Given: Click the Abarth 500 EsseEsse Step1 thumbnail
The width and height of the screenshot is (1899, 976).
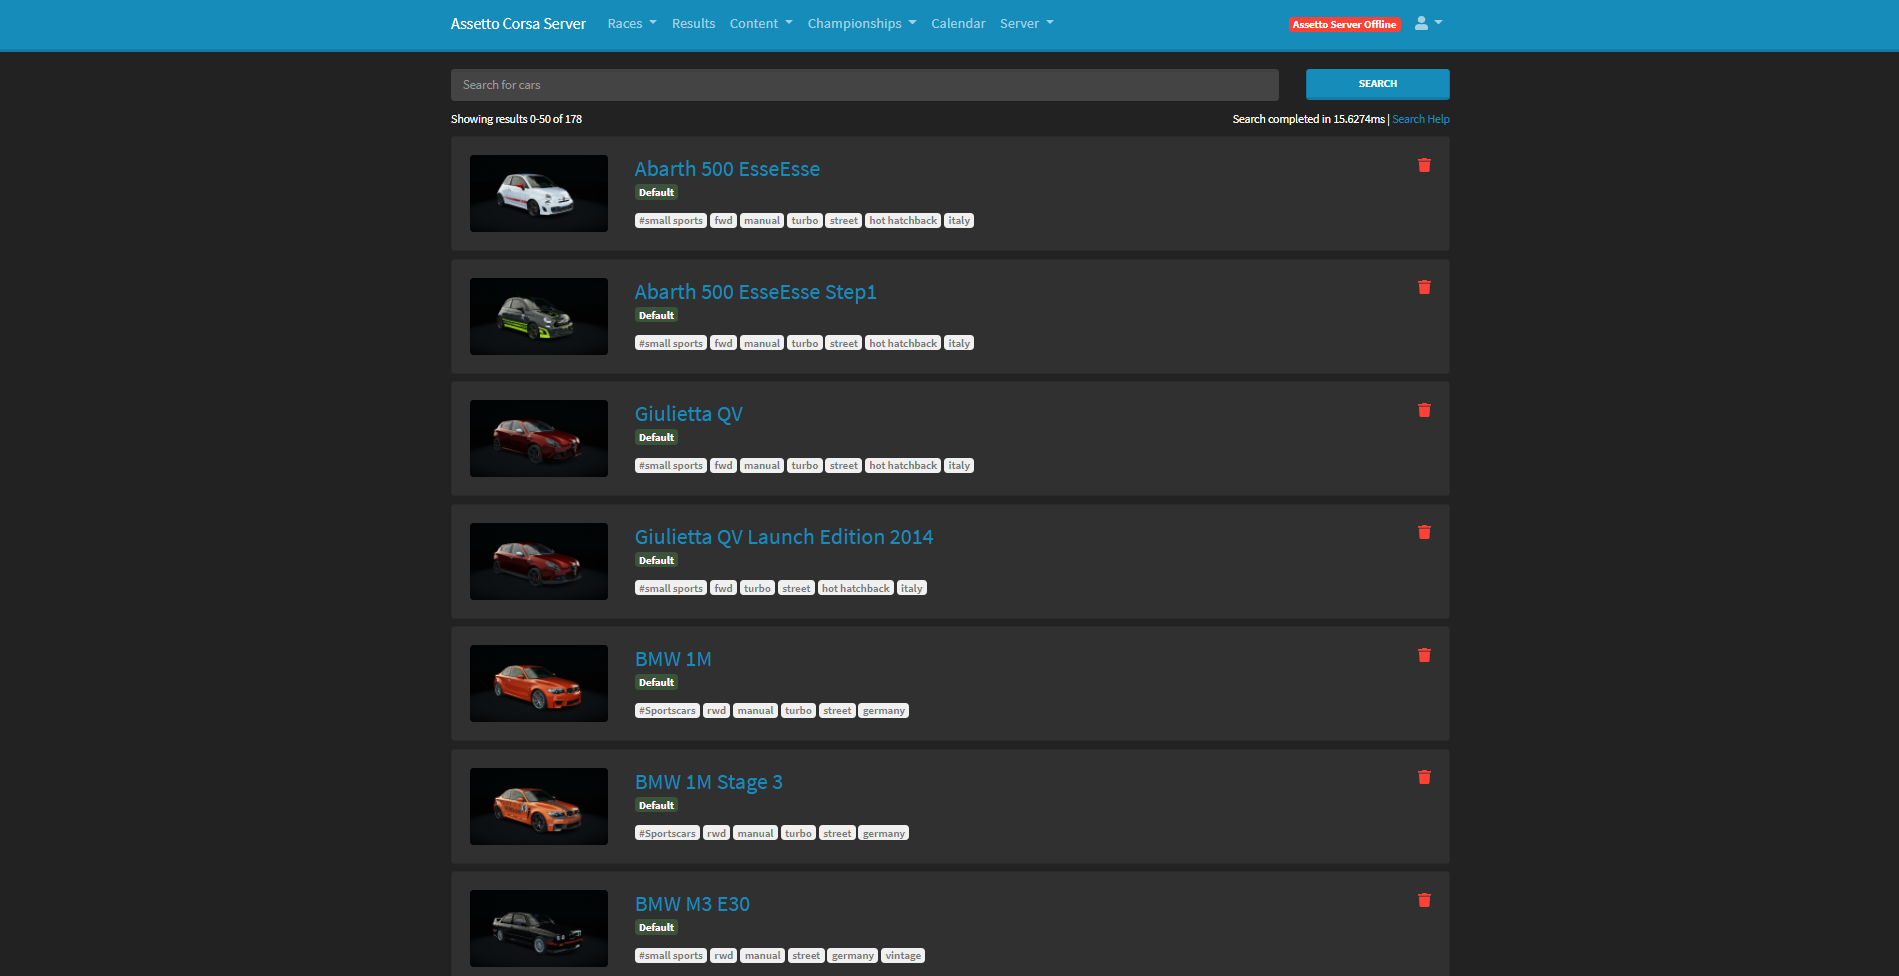Looking at the screenshot, I should (539, 316).
